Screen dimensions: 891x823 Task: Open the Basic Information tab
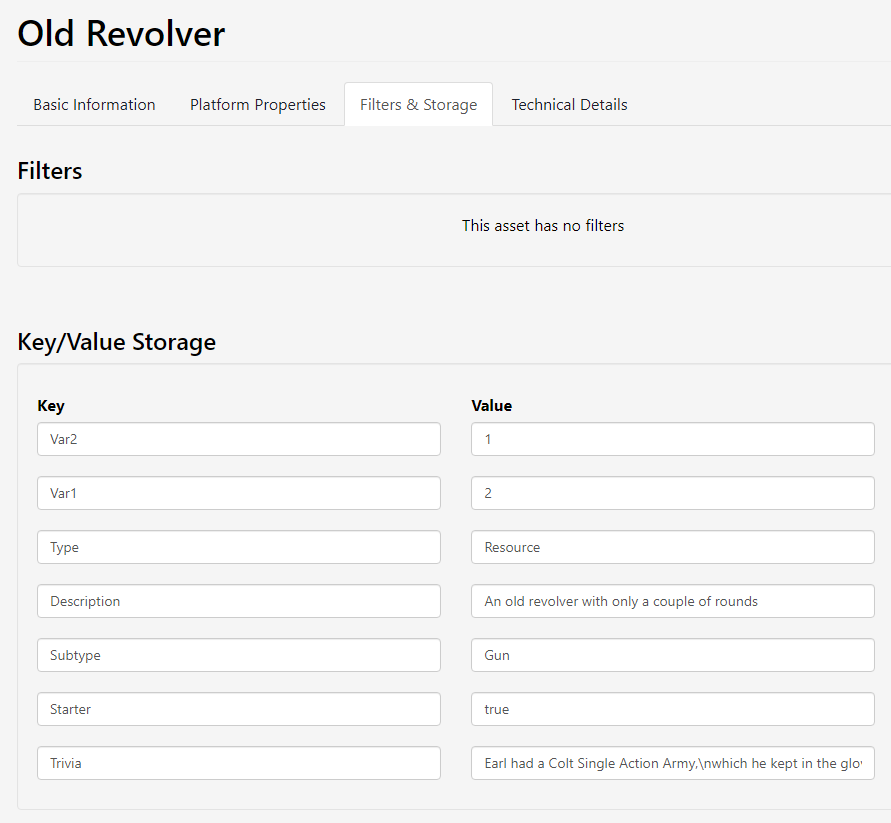[94, 105]
